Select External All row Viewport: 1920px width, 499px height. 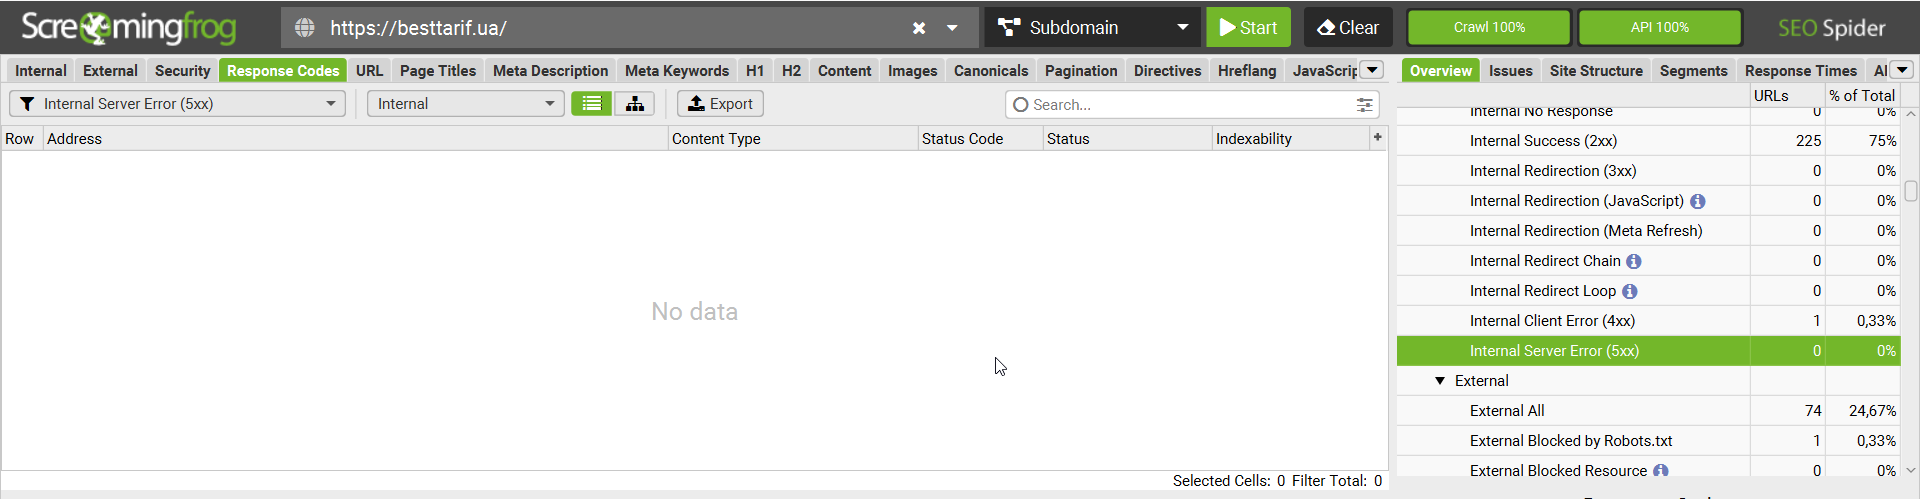[x=1648, y=411]
